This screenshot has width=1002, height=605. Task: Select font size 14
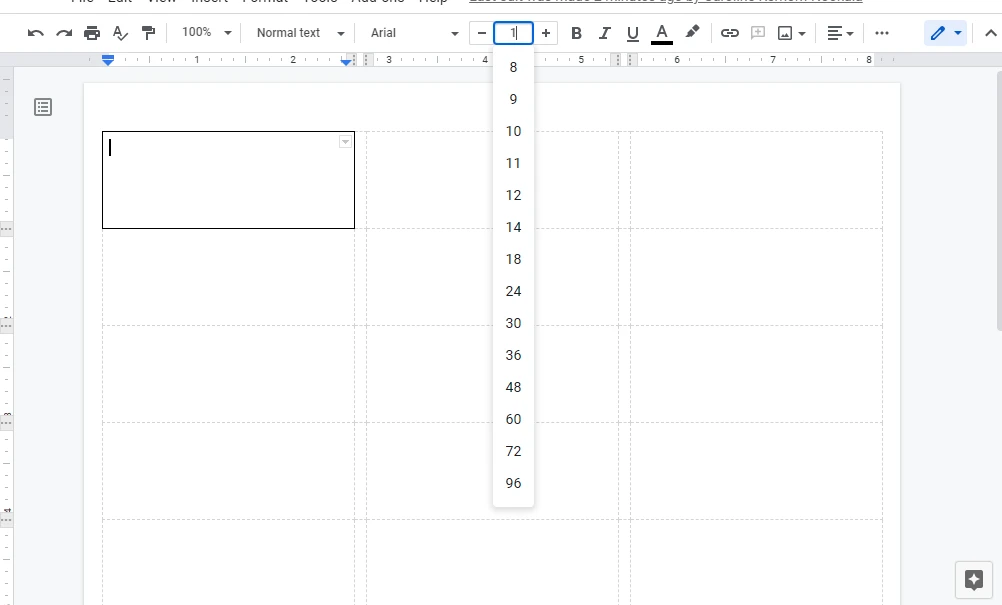(513, 227)
